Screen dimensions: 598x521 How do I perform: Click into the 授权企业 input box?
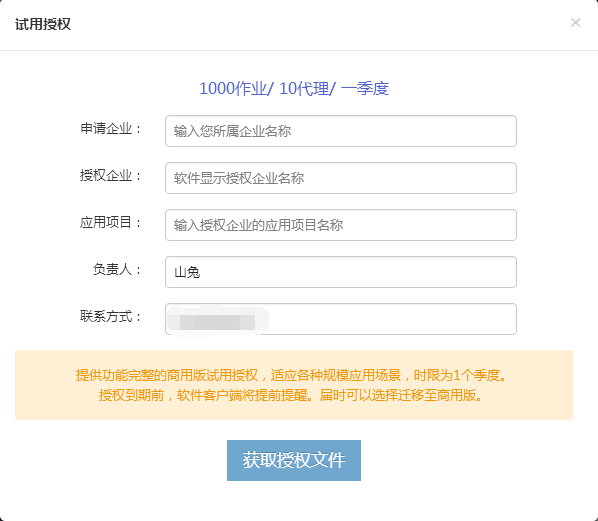point(341,178)
